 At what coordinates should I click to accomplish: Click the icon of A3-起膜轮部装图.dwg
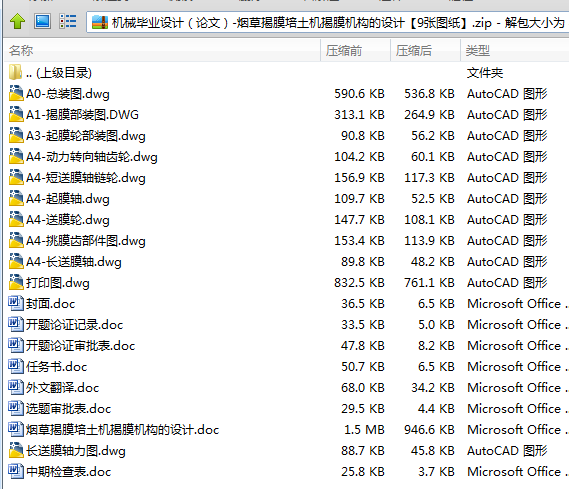tap(16, 135)
